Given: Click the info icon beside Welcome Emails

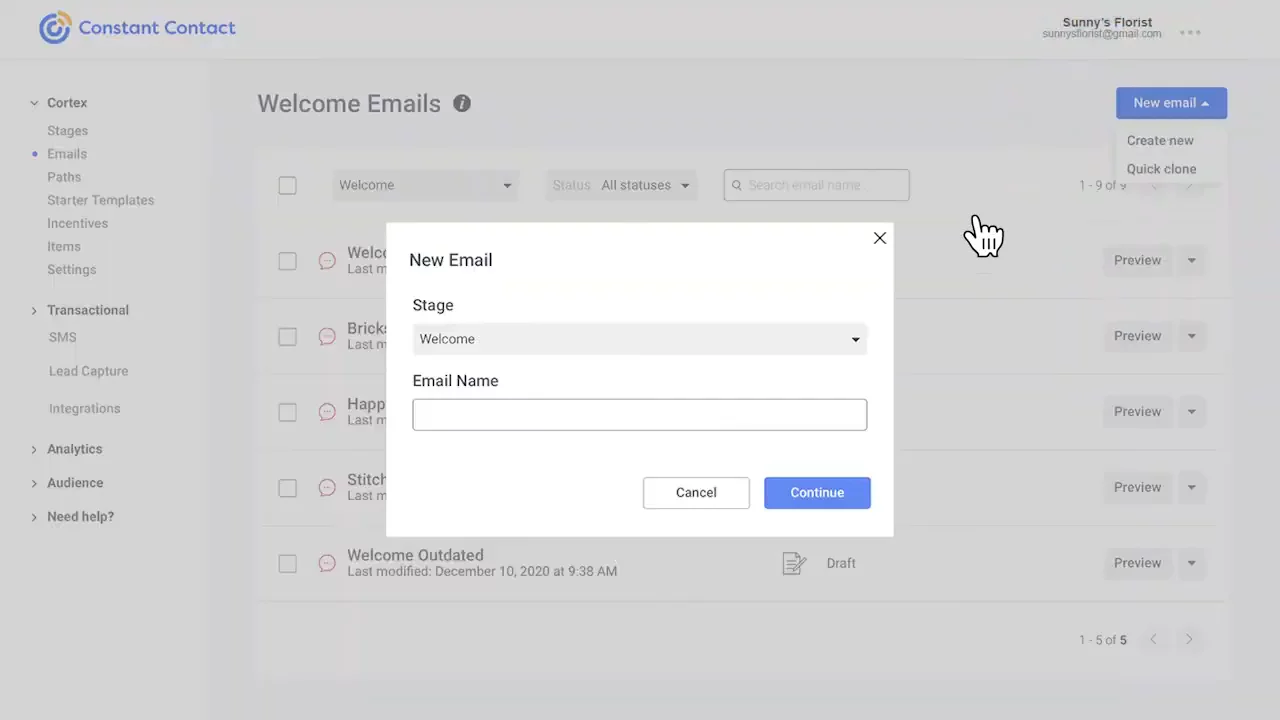Looking at the screenshot, I should tap(462, 103).
